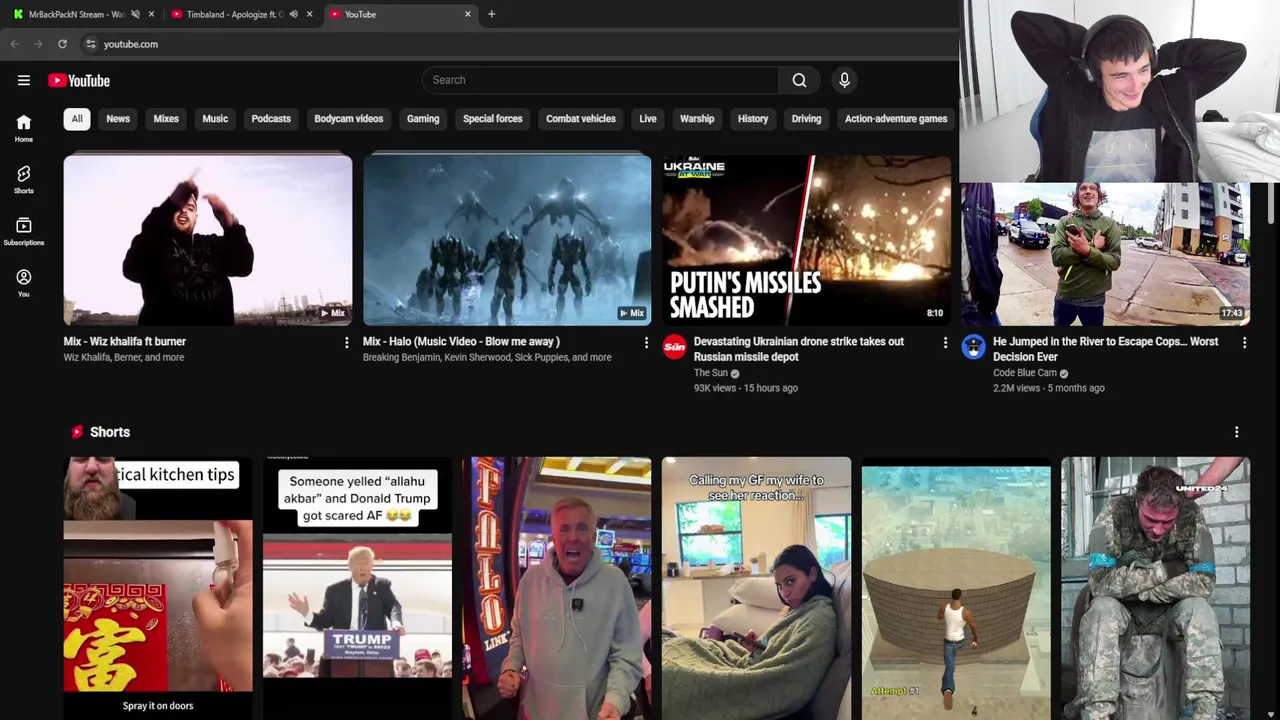Open the YouTube hamburger guide menu
Image resolution: width=1280 pixels, height=720 pixels.
(x=24, y=80)
